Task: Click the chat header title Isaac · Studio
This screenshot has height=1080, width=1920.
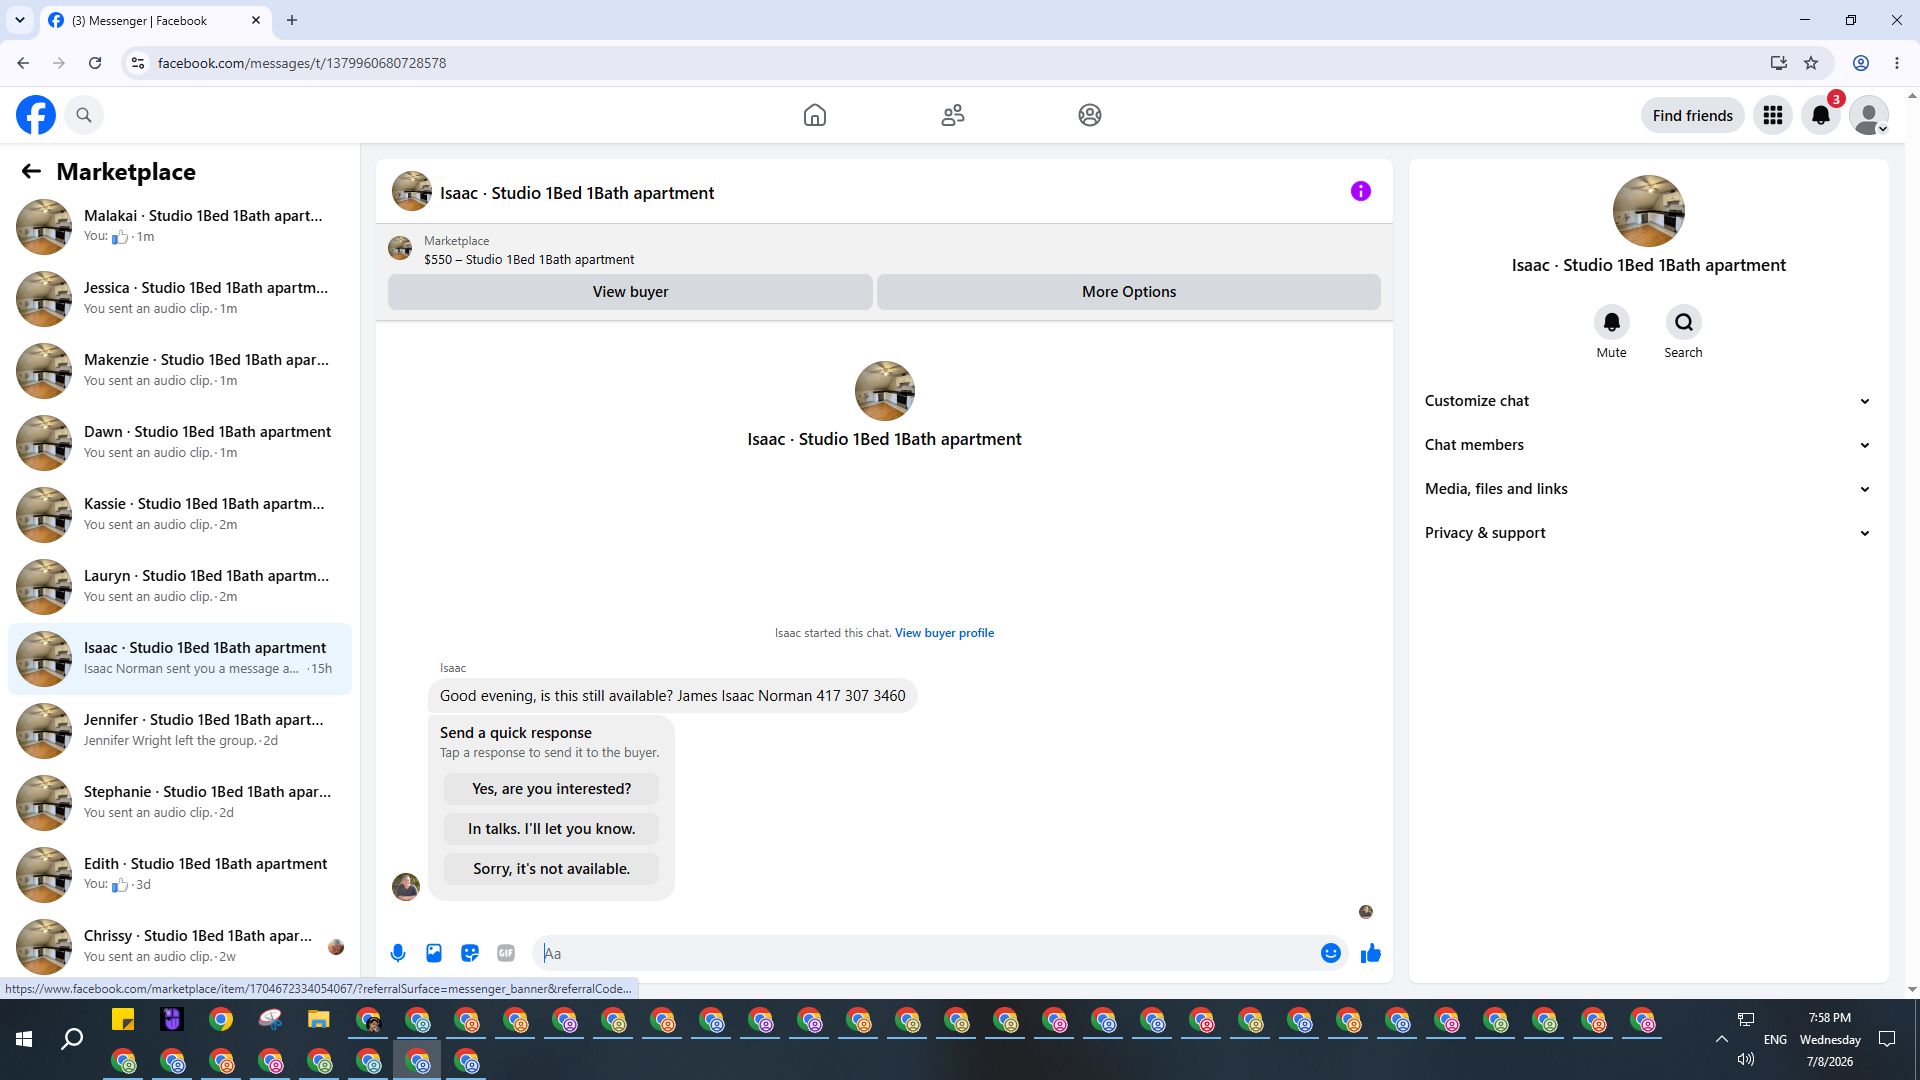Action: click(577, 193)
